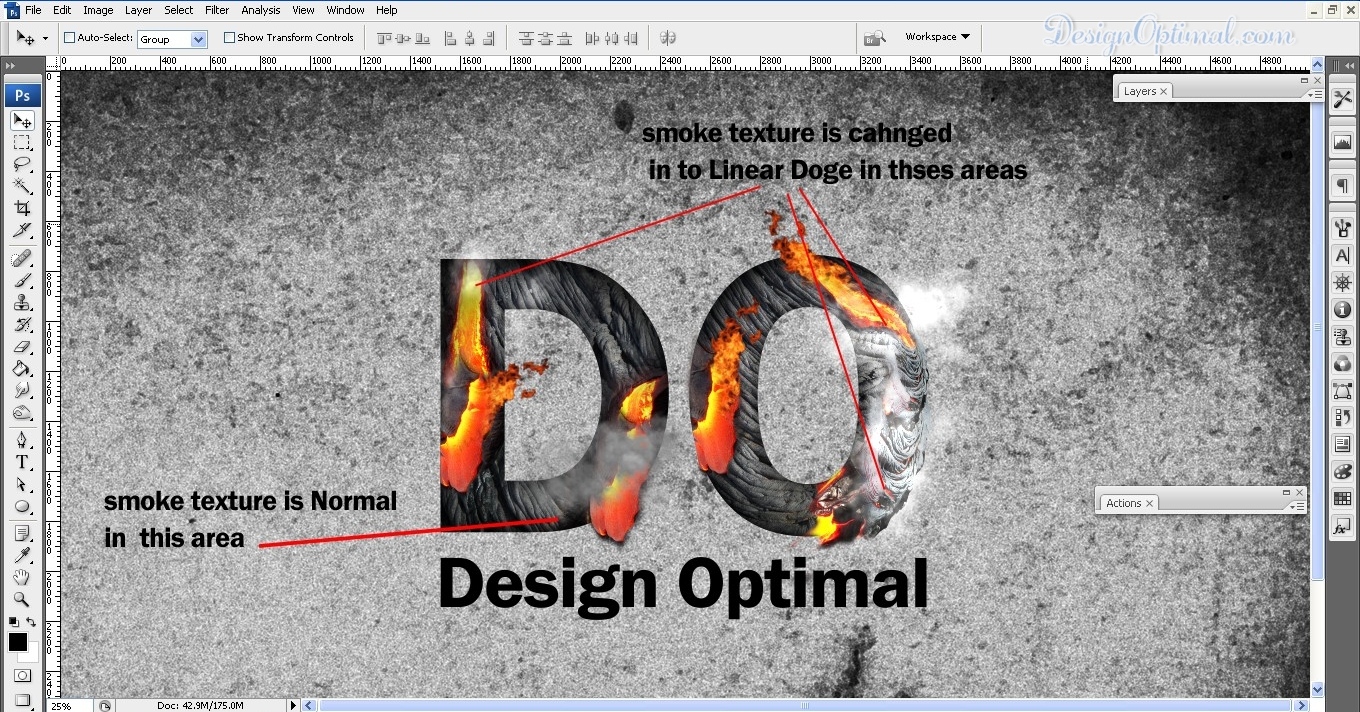This screenshot has height=712, width=1360.
Task: Open the Analysis menu
Action: [261, 10]
